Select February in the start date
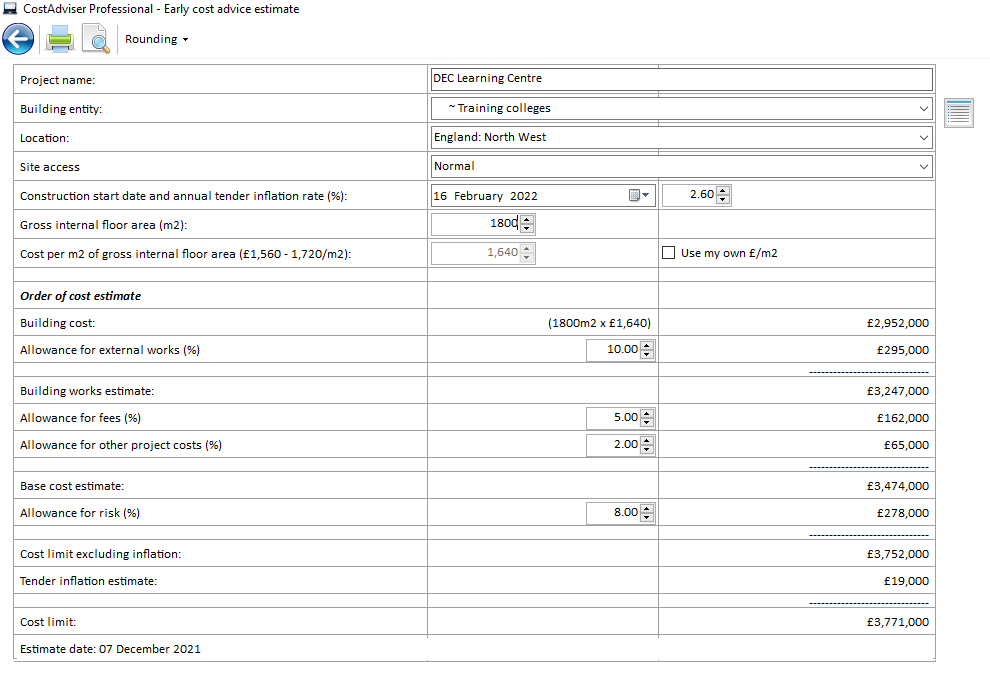This screenshot has height=694, width=990. (478, 196)
